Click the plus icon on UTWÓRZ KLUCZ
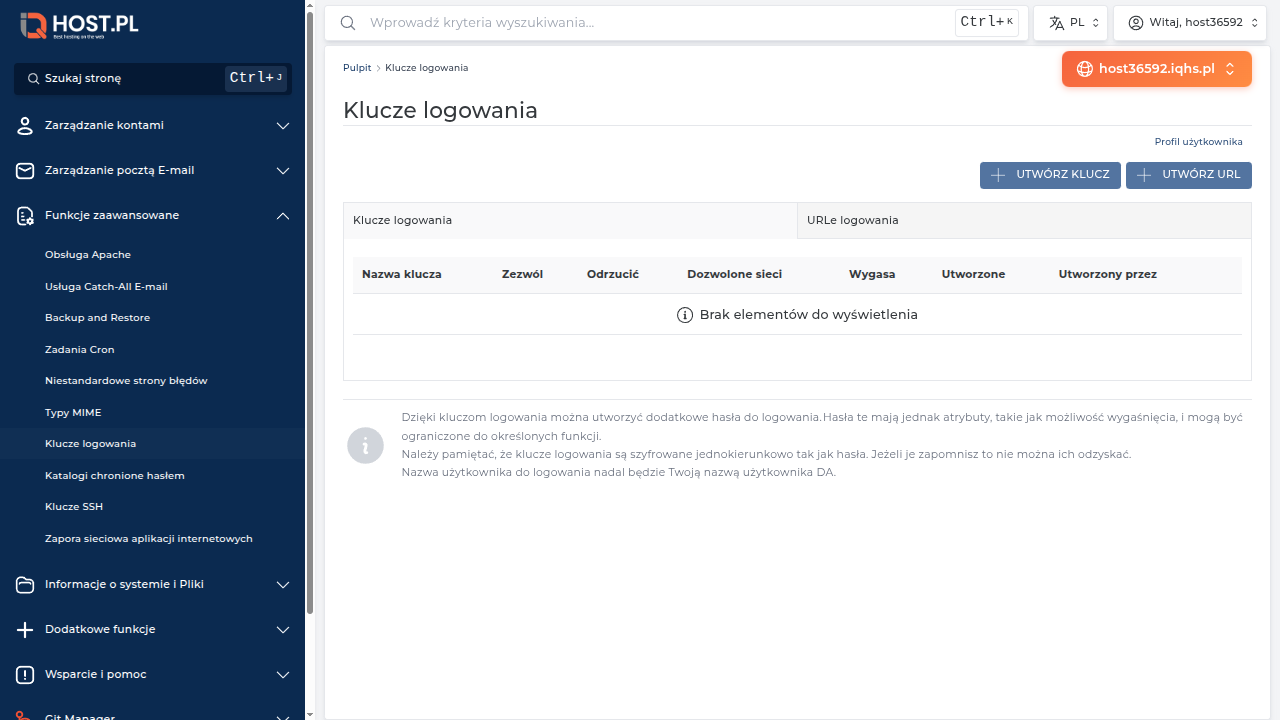This screenshot has height=720, width=1280. click(998, 175)
